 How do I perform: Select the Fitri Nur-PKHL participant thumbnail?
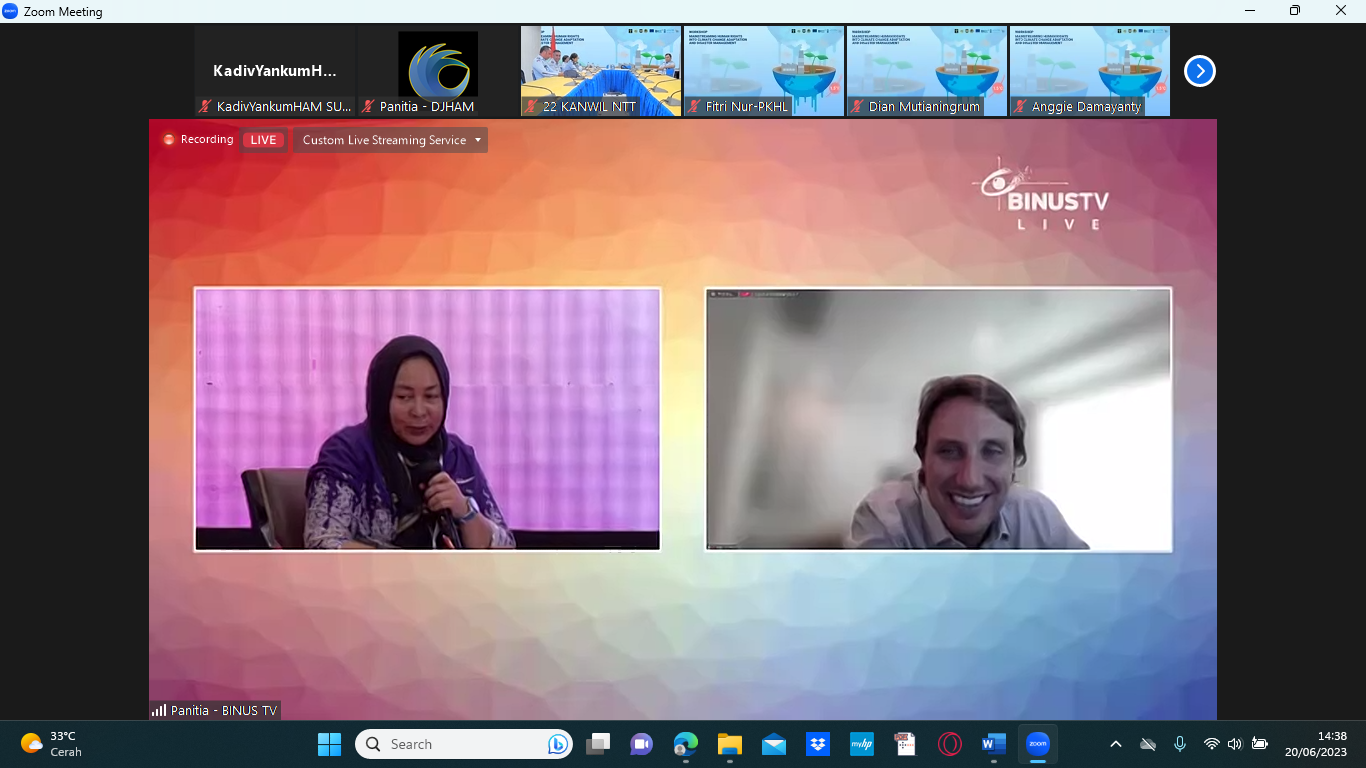tap(764, 71)
